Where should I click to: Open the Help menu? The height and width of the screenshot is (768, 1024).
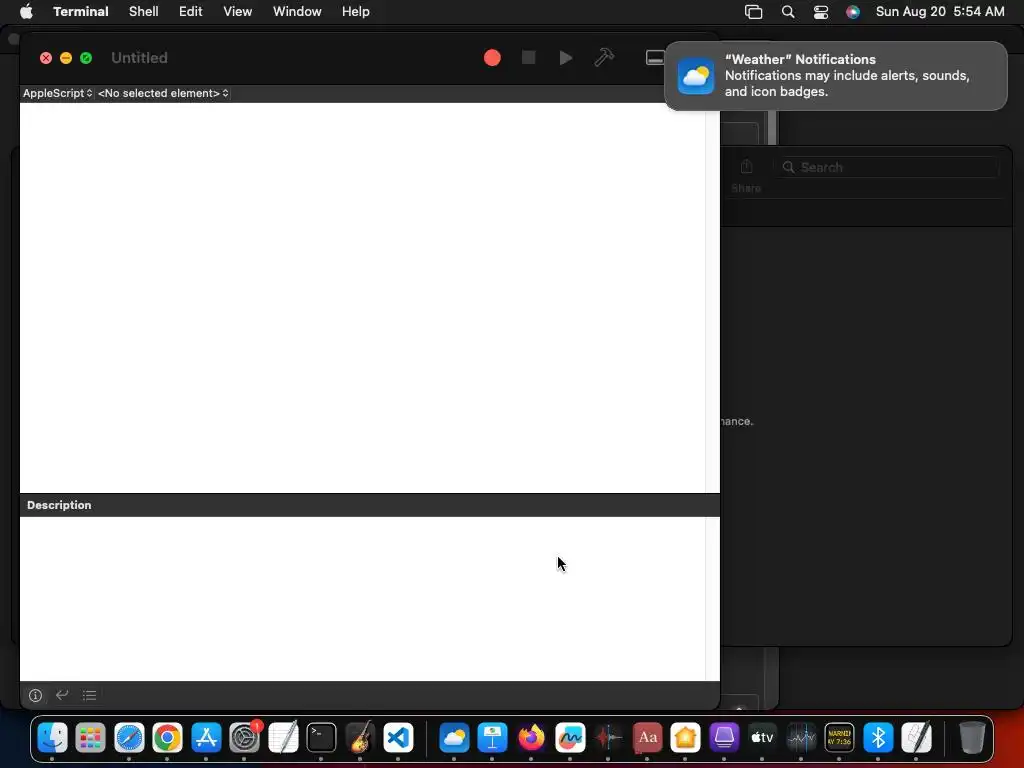pyautogui.click(x=355, y=11)
